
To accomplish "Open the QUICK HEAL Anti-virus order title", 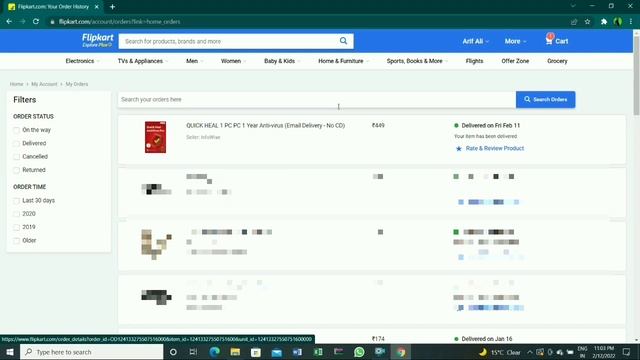I will pos(265,125).
